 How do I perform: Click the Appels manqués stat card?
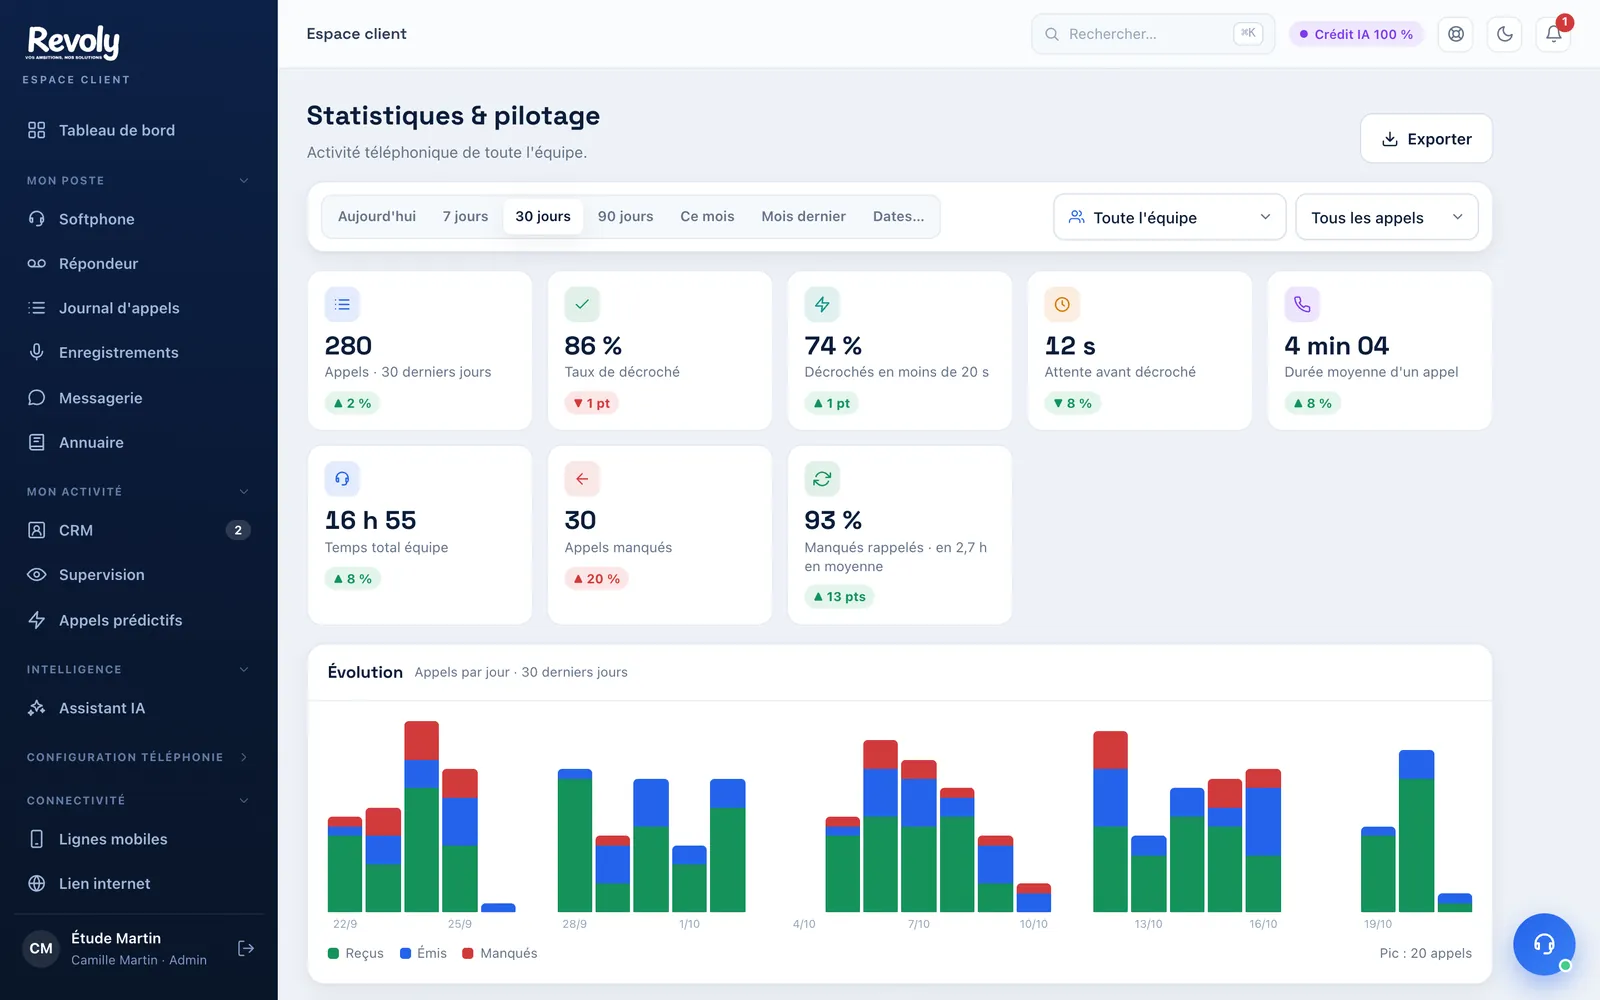click(660, 535)
